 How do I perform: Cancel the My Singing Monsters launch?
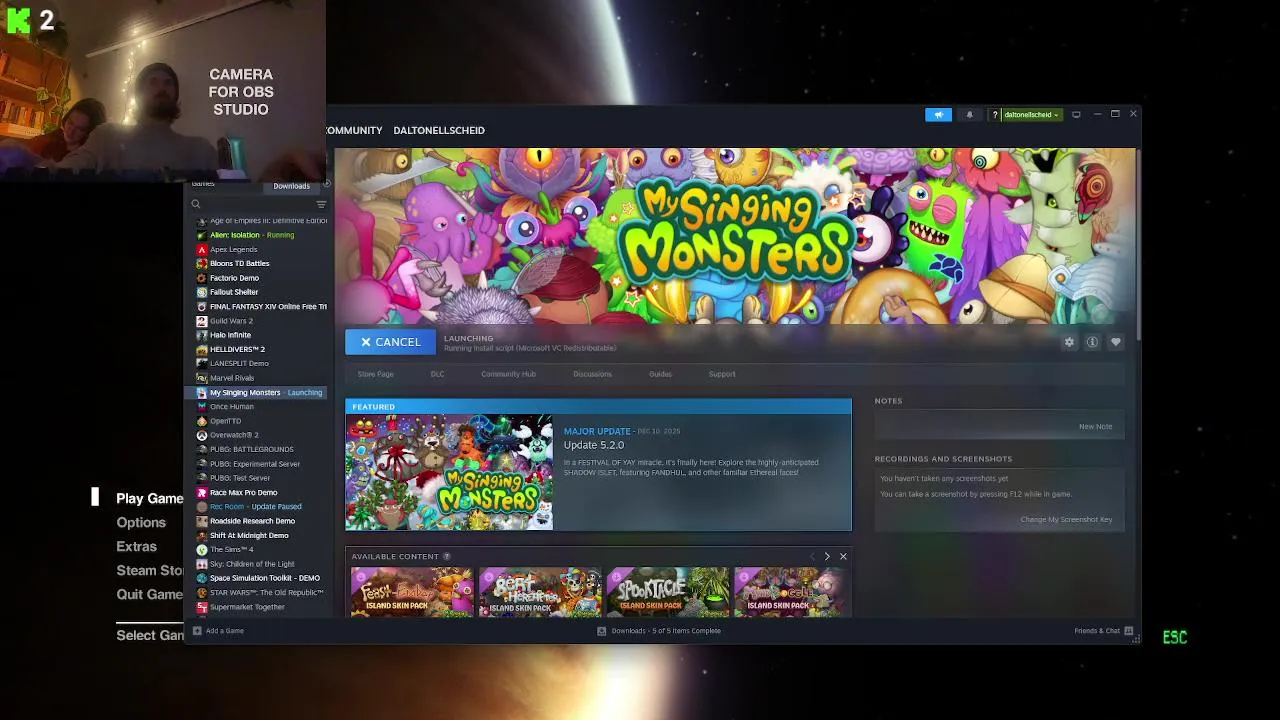click(390, 342)
